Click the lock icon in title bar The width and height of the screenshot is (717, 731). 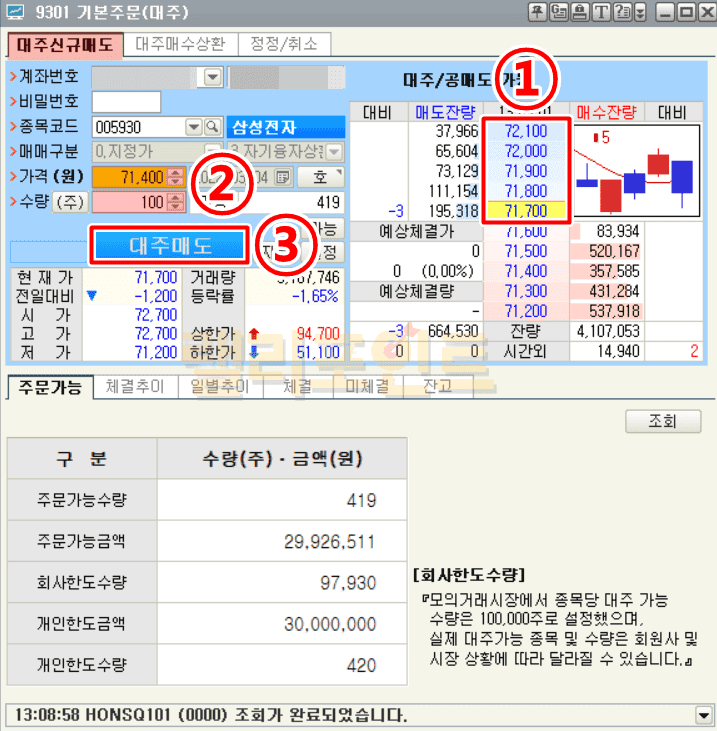tap(580, 13)
